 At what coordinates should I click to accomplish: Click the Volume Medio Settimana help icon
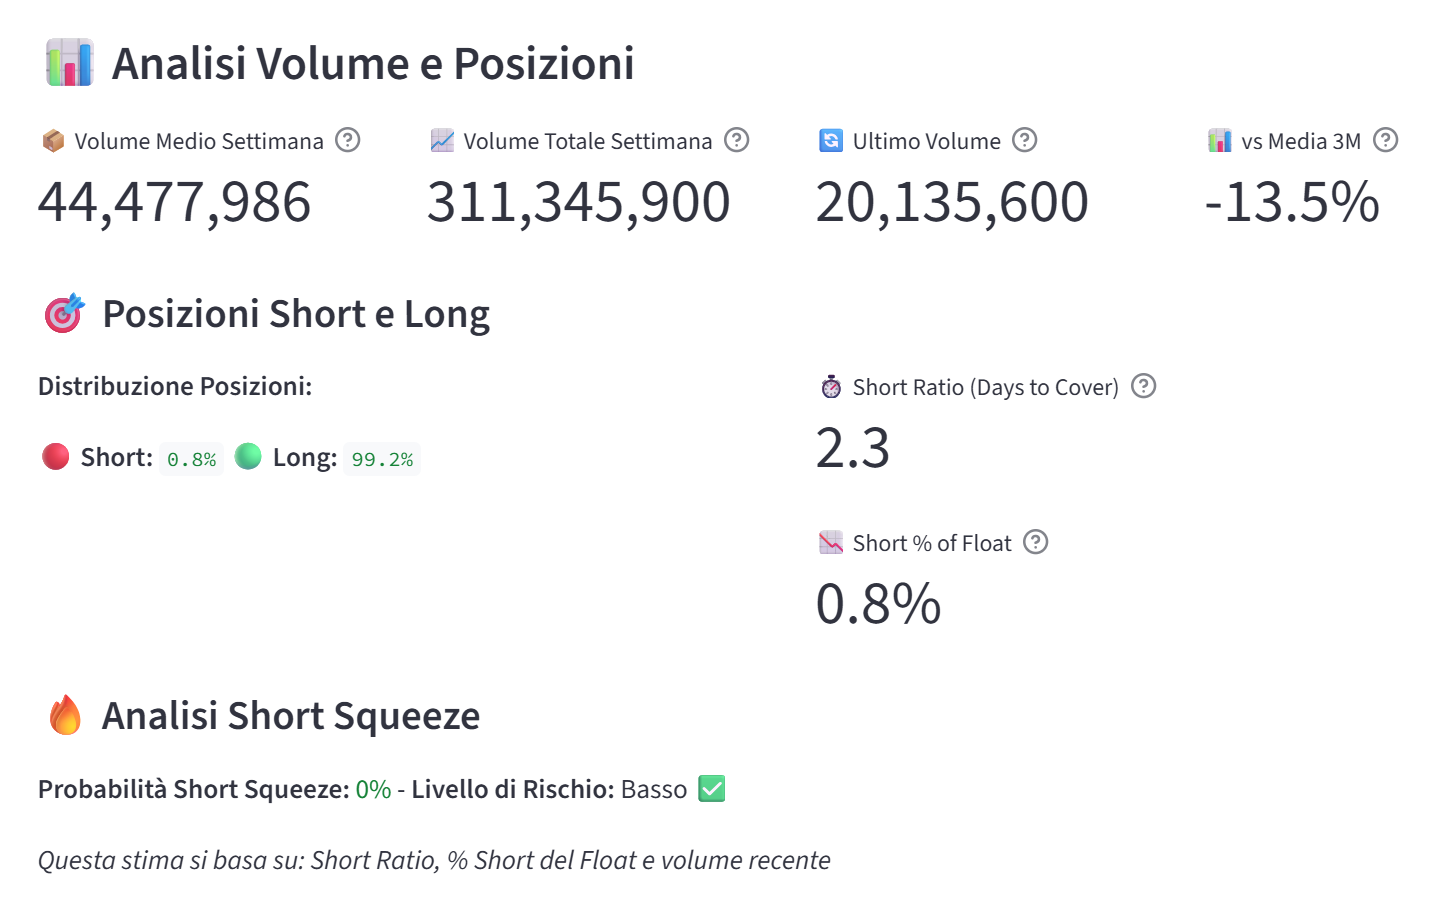click(347, 140)
